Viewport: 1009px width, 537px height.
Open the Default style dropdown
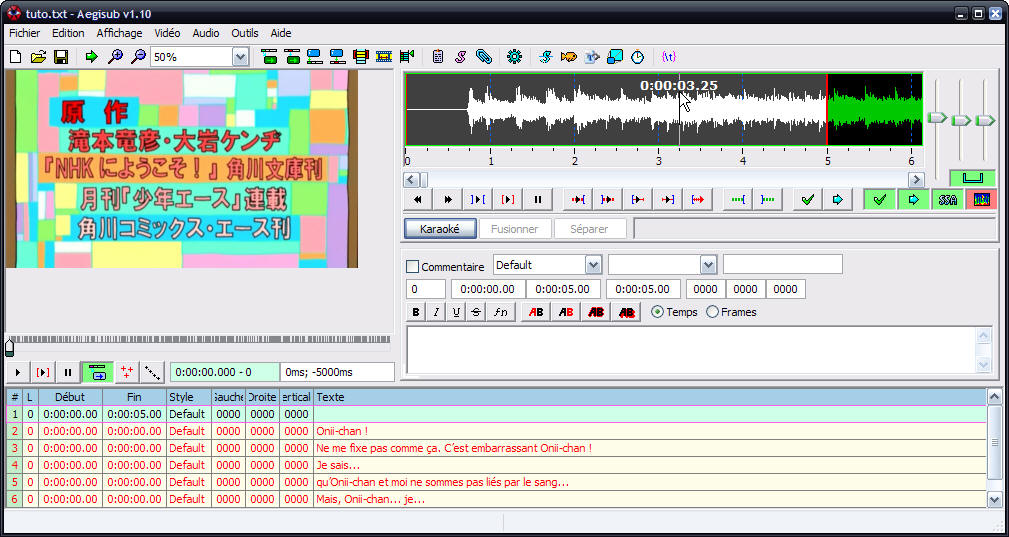pyautogui.click(x=593, y=265)
